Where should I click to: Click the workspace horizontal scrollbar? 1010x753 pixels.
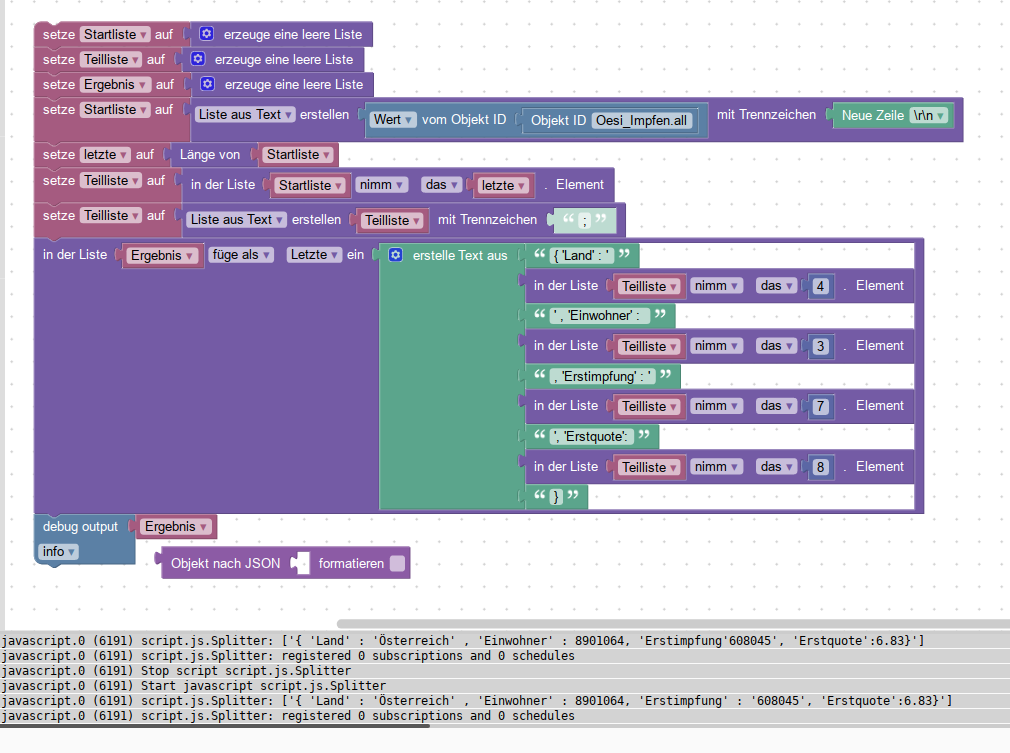point(673,624)
